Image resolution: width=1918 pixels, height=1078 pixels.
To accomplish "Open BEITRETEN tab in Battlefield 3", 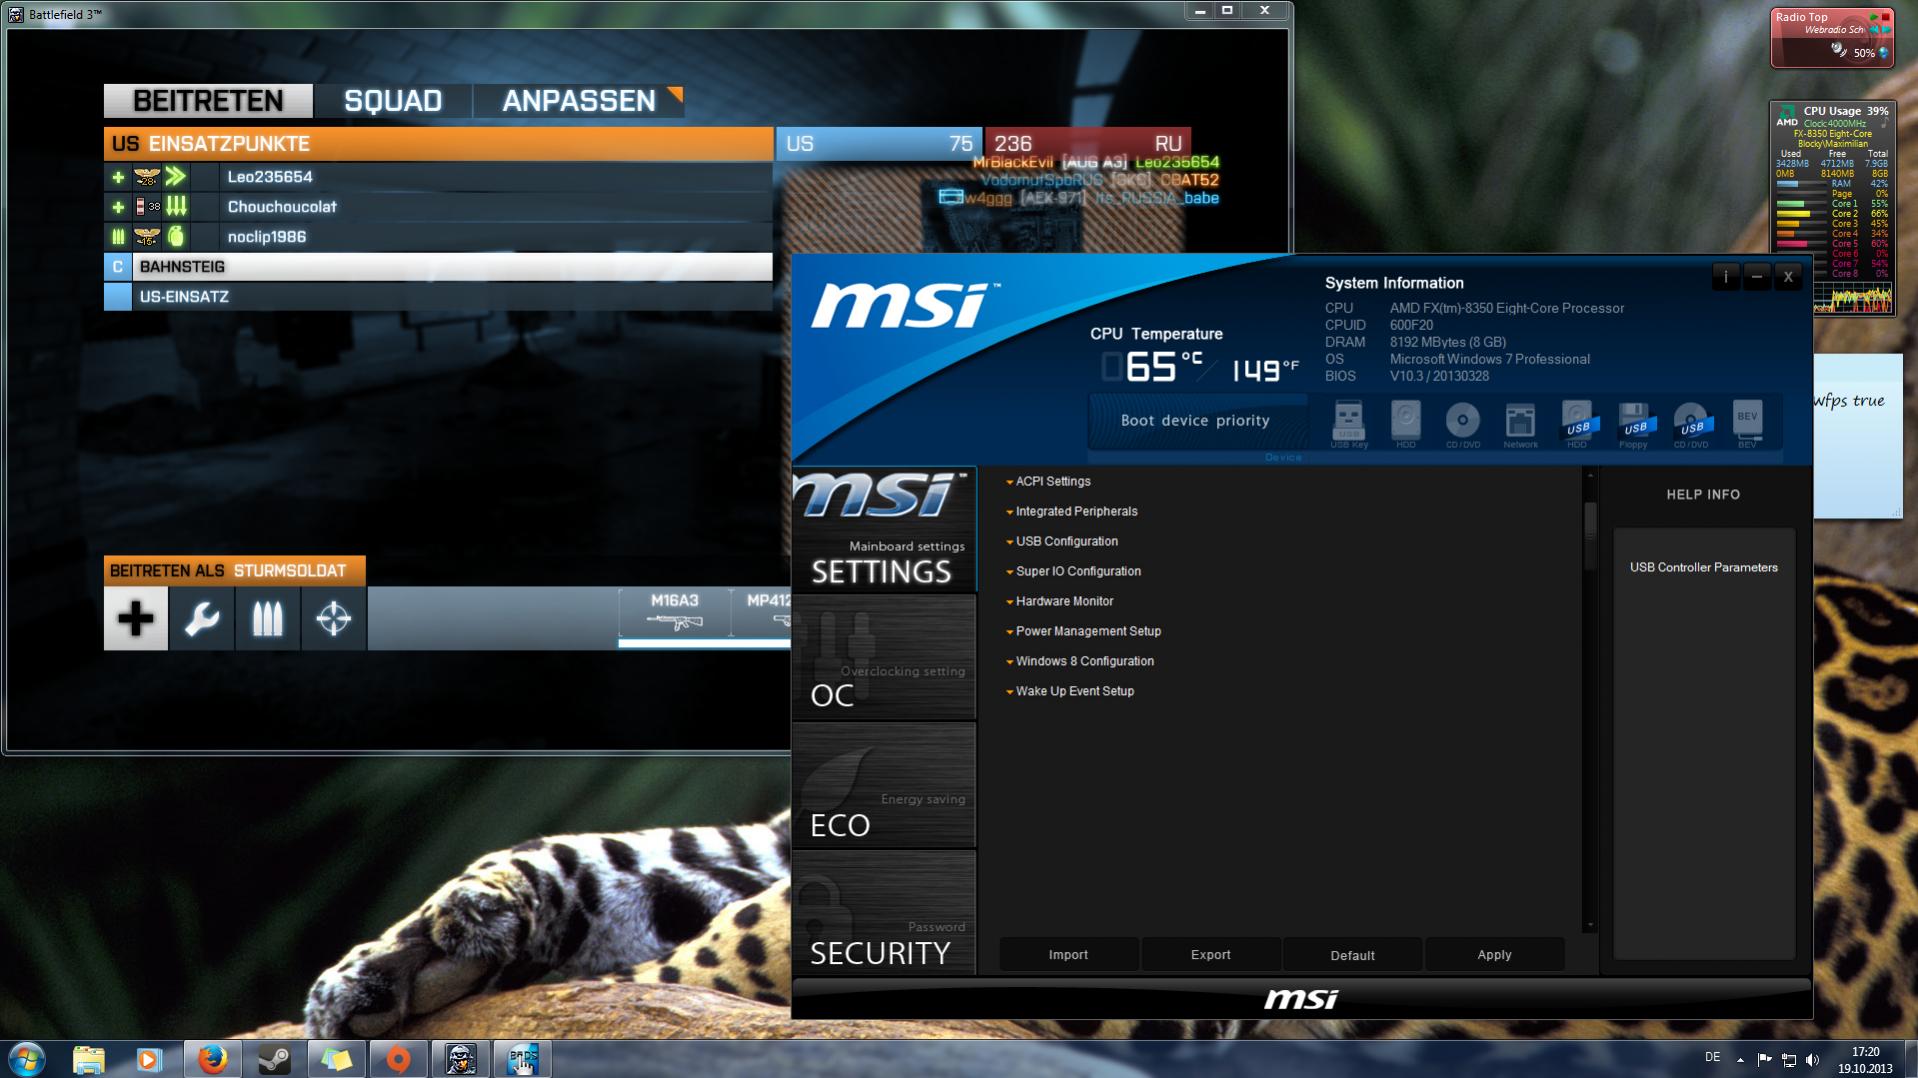I will point(208,101).
